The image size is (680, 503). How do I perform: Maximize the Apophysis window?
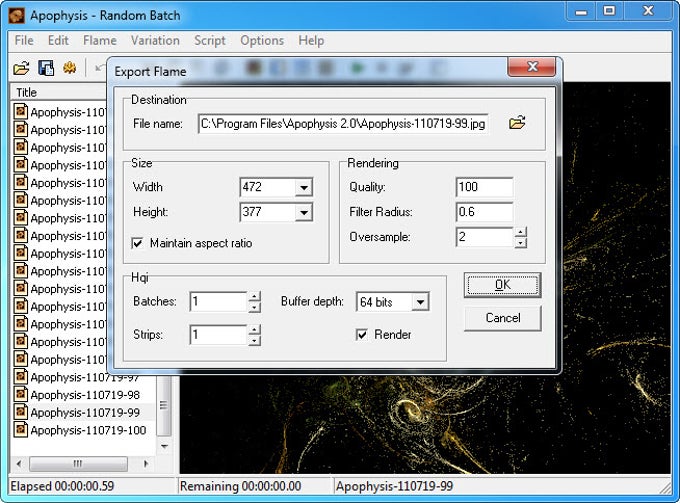(609, 11)
